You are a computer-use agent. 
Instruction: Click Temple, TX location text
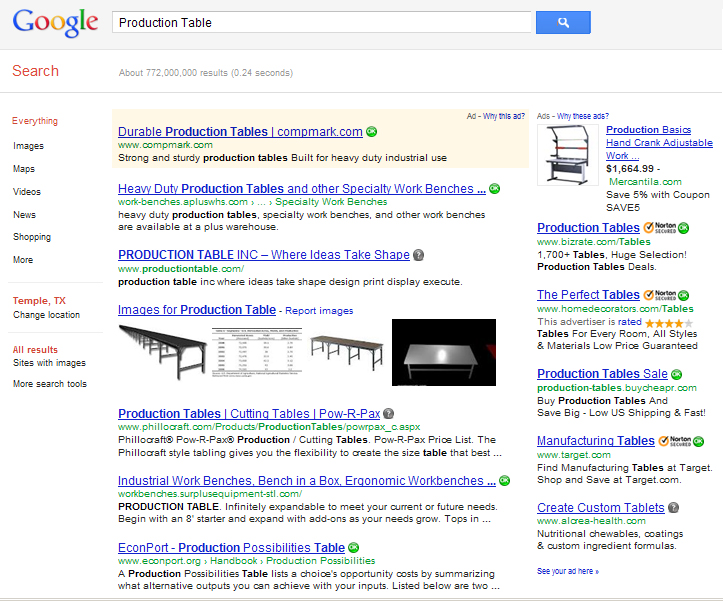(39, 301)
